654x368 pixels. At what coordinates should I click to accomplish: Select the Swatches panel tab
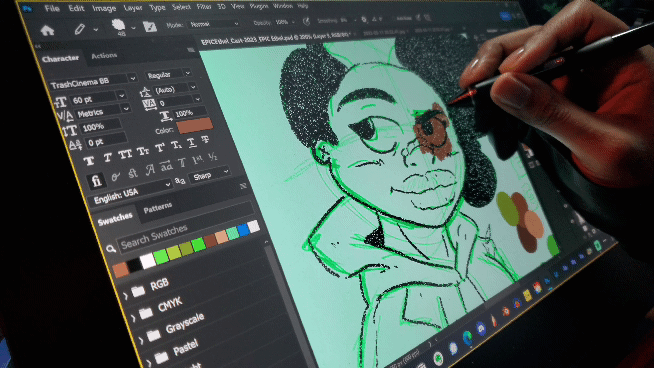(x=115, y=219)
